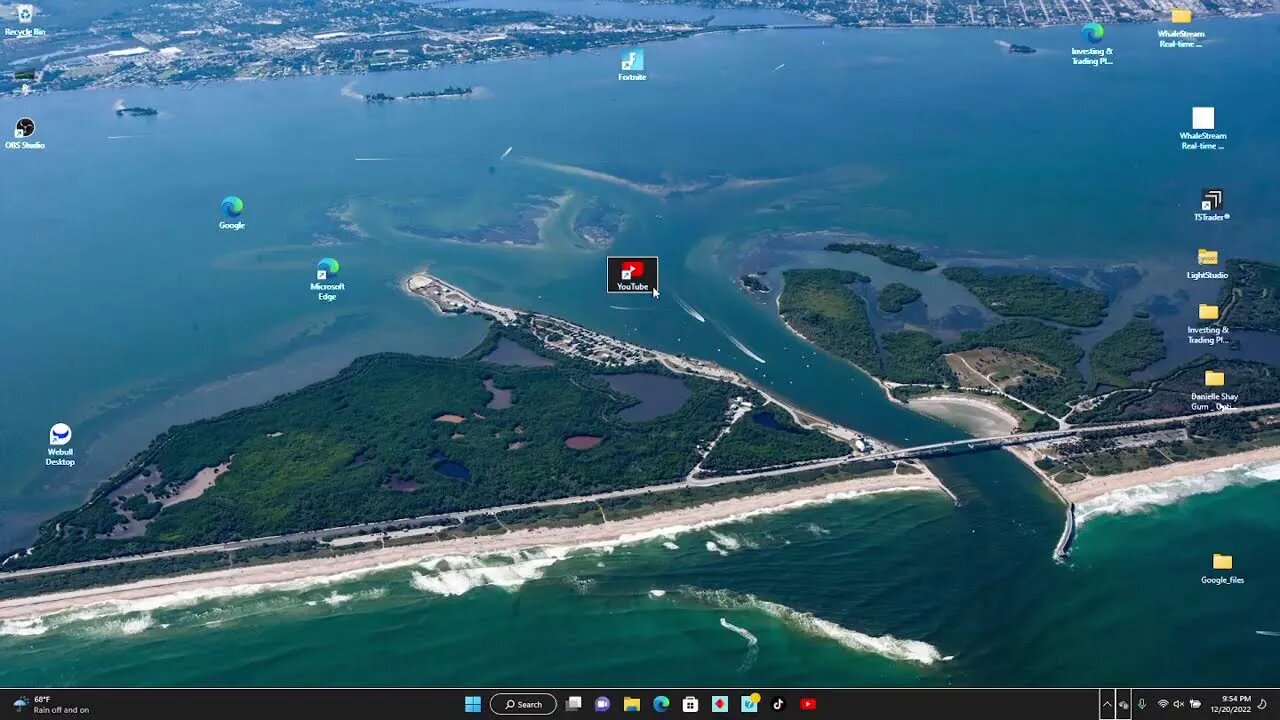
Task: Open File Explorer from the taskbar
Action: pyautogui.click(x=632, y=704)
